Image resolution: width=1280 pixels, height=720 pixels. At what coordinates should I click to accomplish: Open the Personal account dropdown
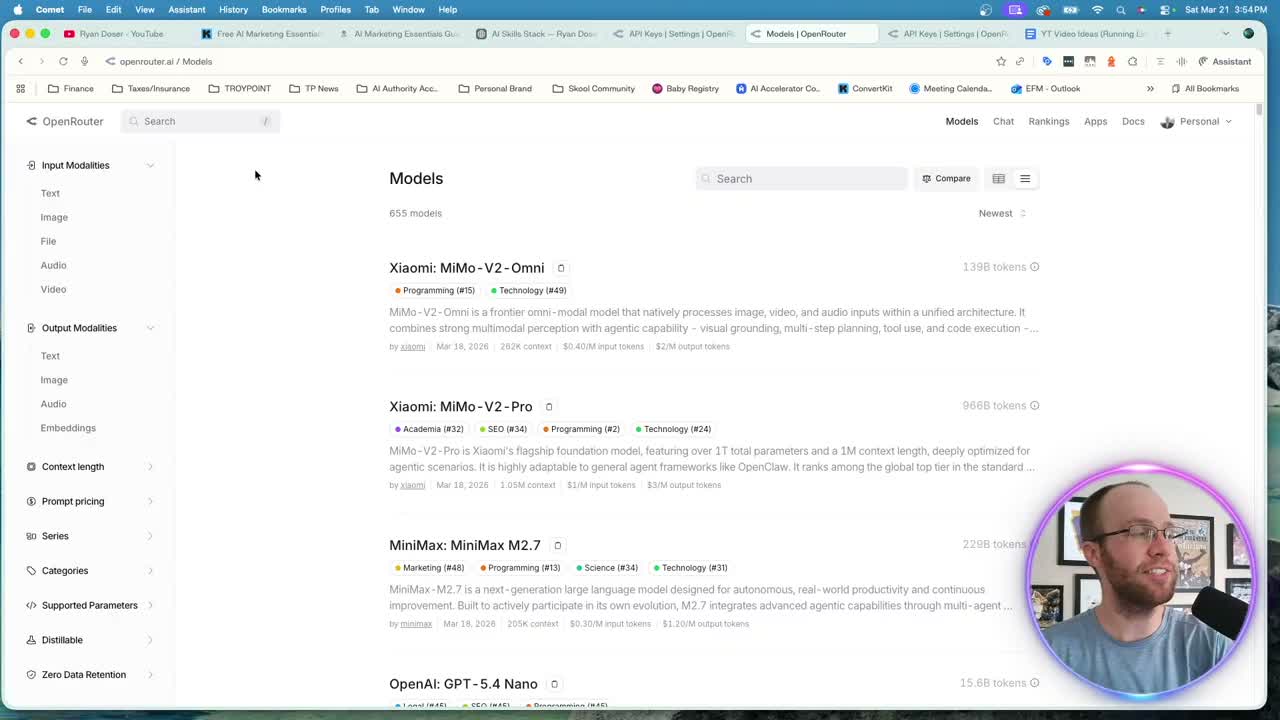pyautogui.click(x=1196, y=121)
